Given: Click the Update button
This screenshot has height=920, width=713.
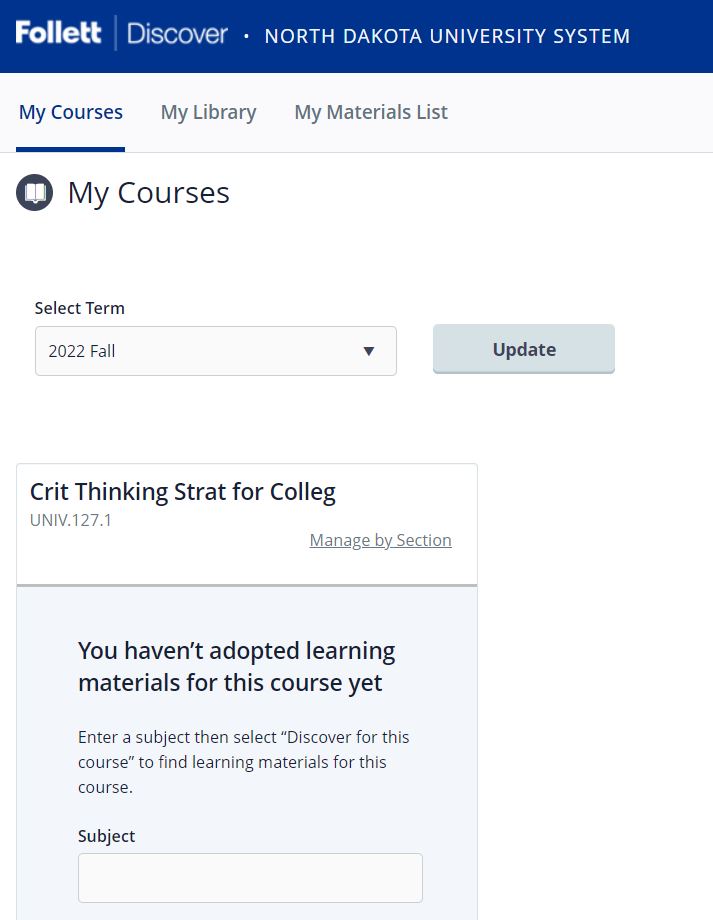Looking at the screenshot, I should point(524,349).
